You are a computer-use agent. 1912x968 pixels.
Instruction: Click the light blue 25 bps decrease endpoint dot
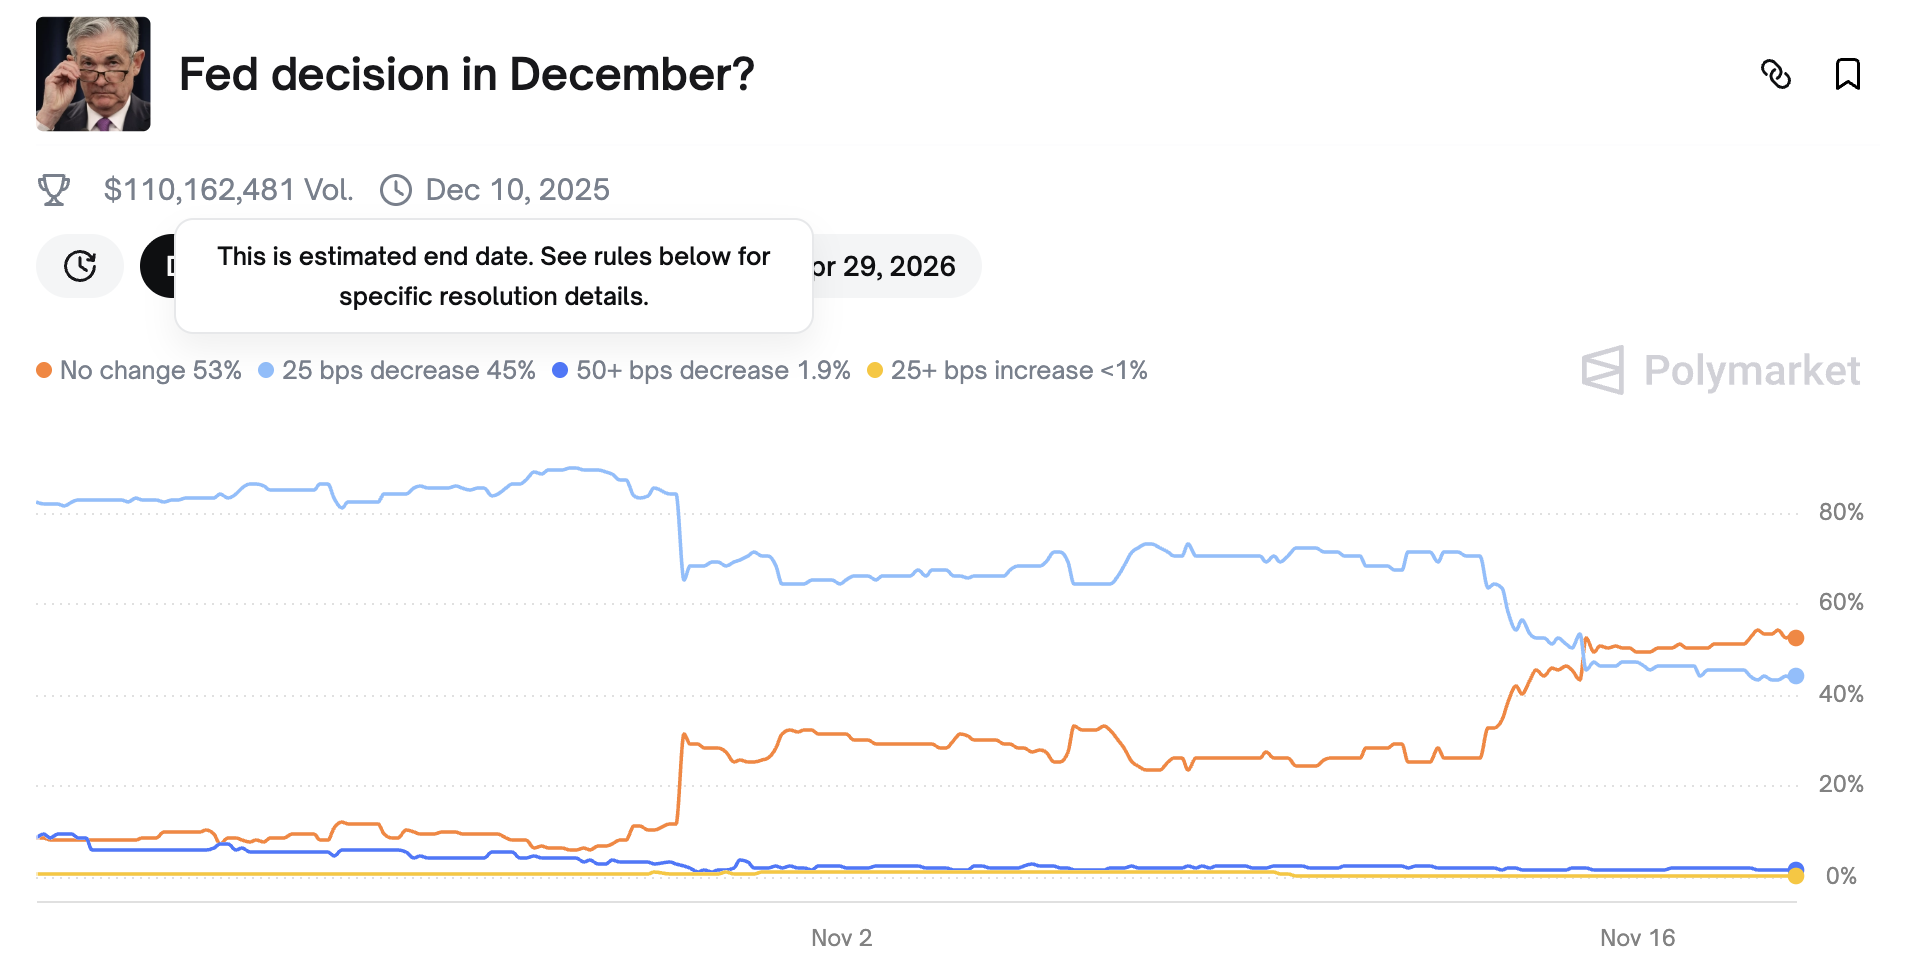[1796, 676]
